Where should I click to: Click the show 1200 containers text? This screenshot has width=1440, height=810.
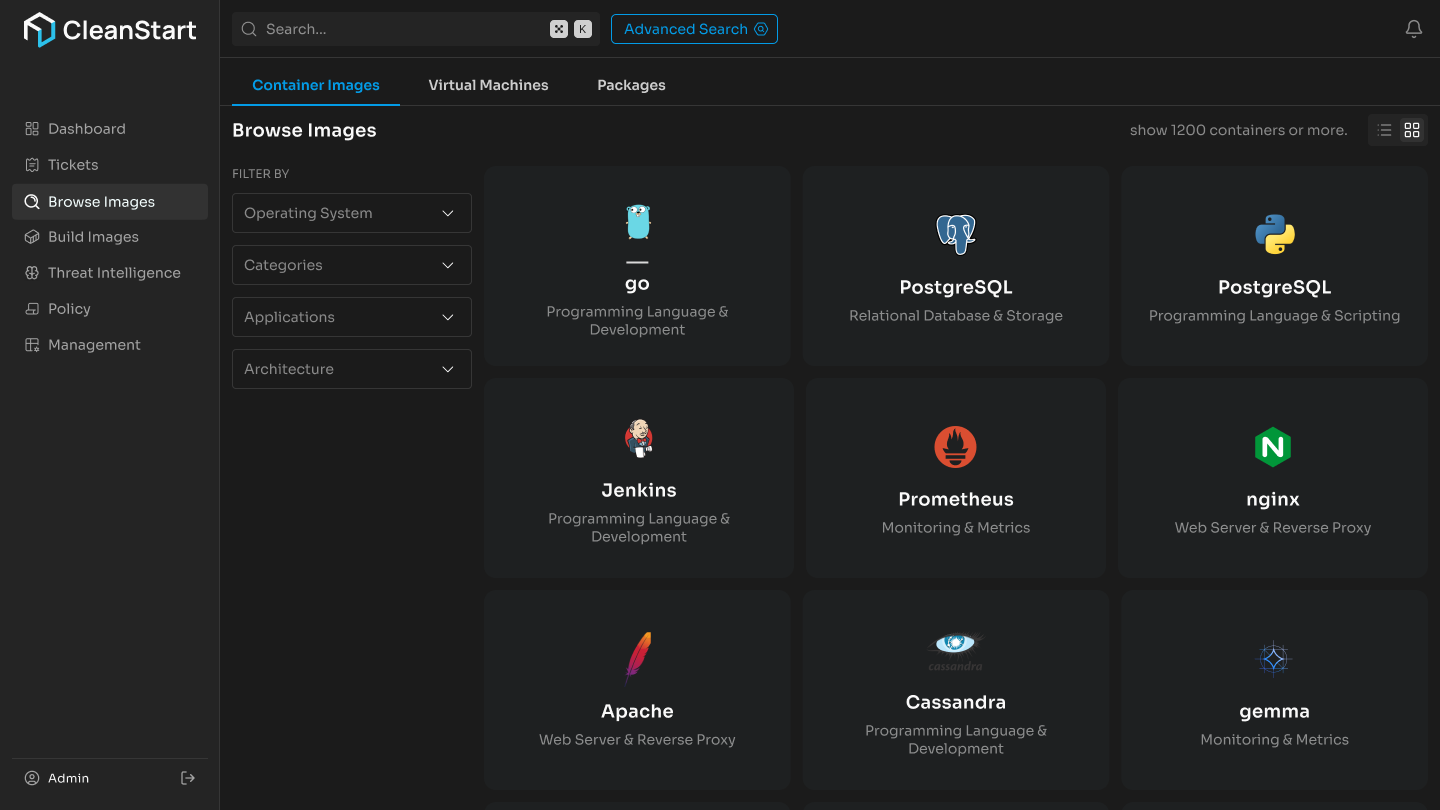point(1238,130)
